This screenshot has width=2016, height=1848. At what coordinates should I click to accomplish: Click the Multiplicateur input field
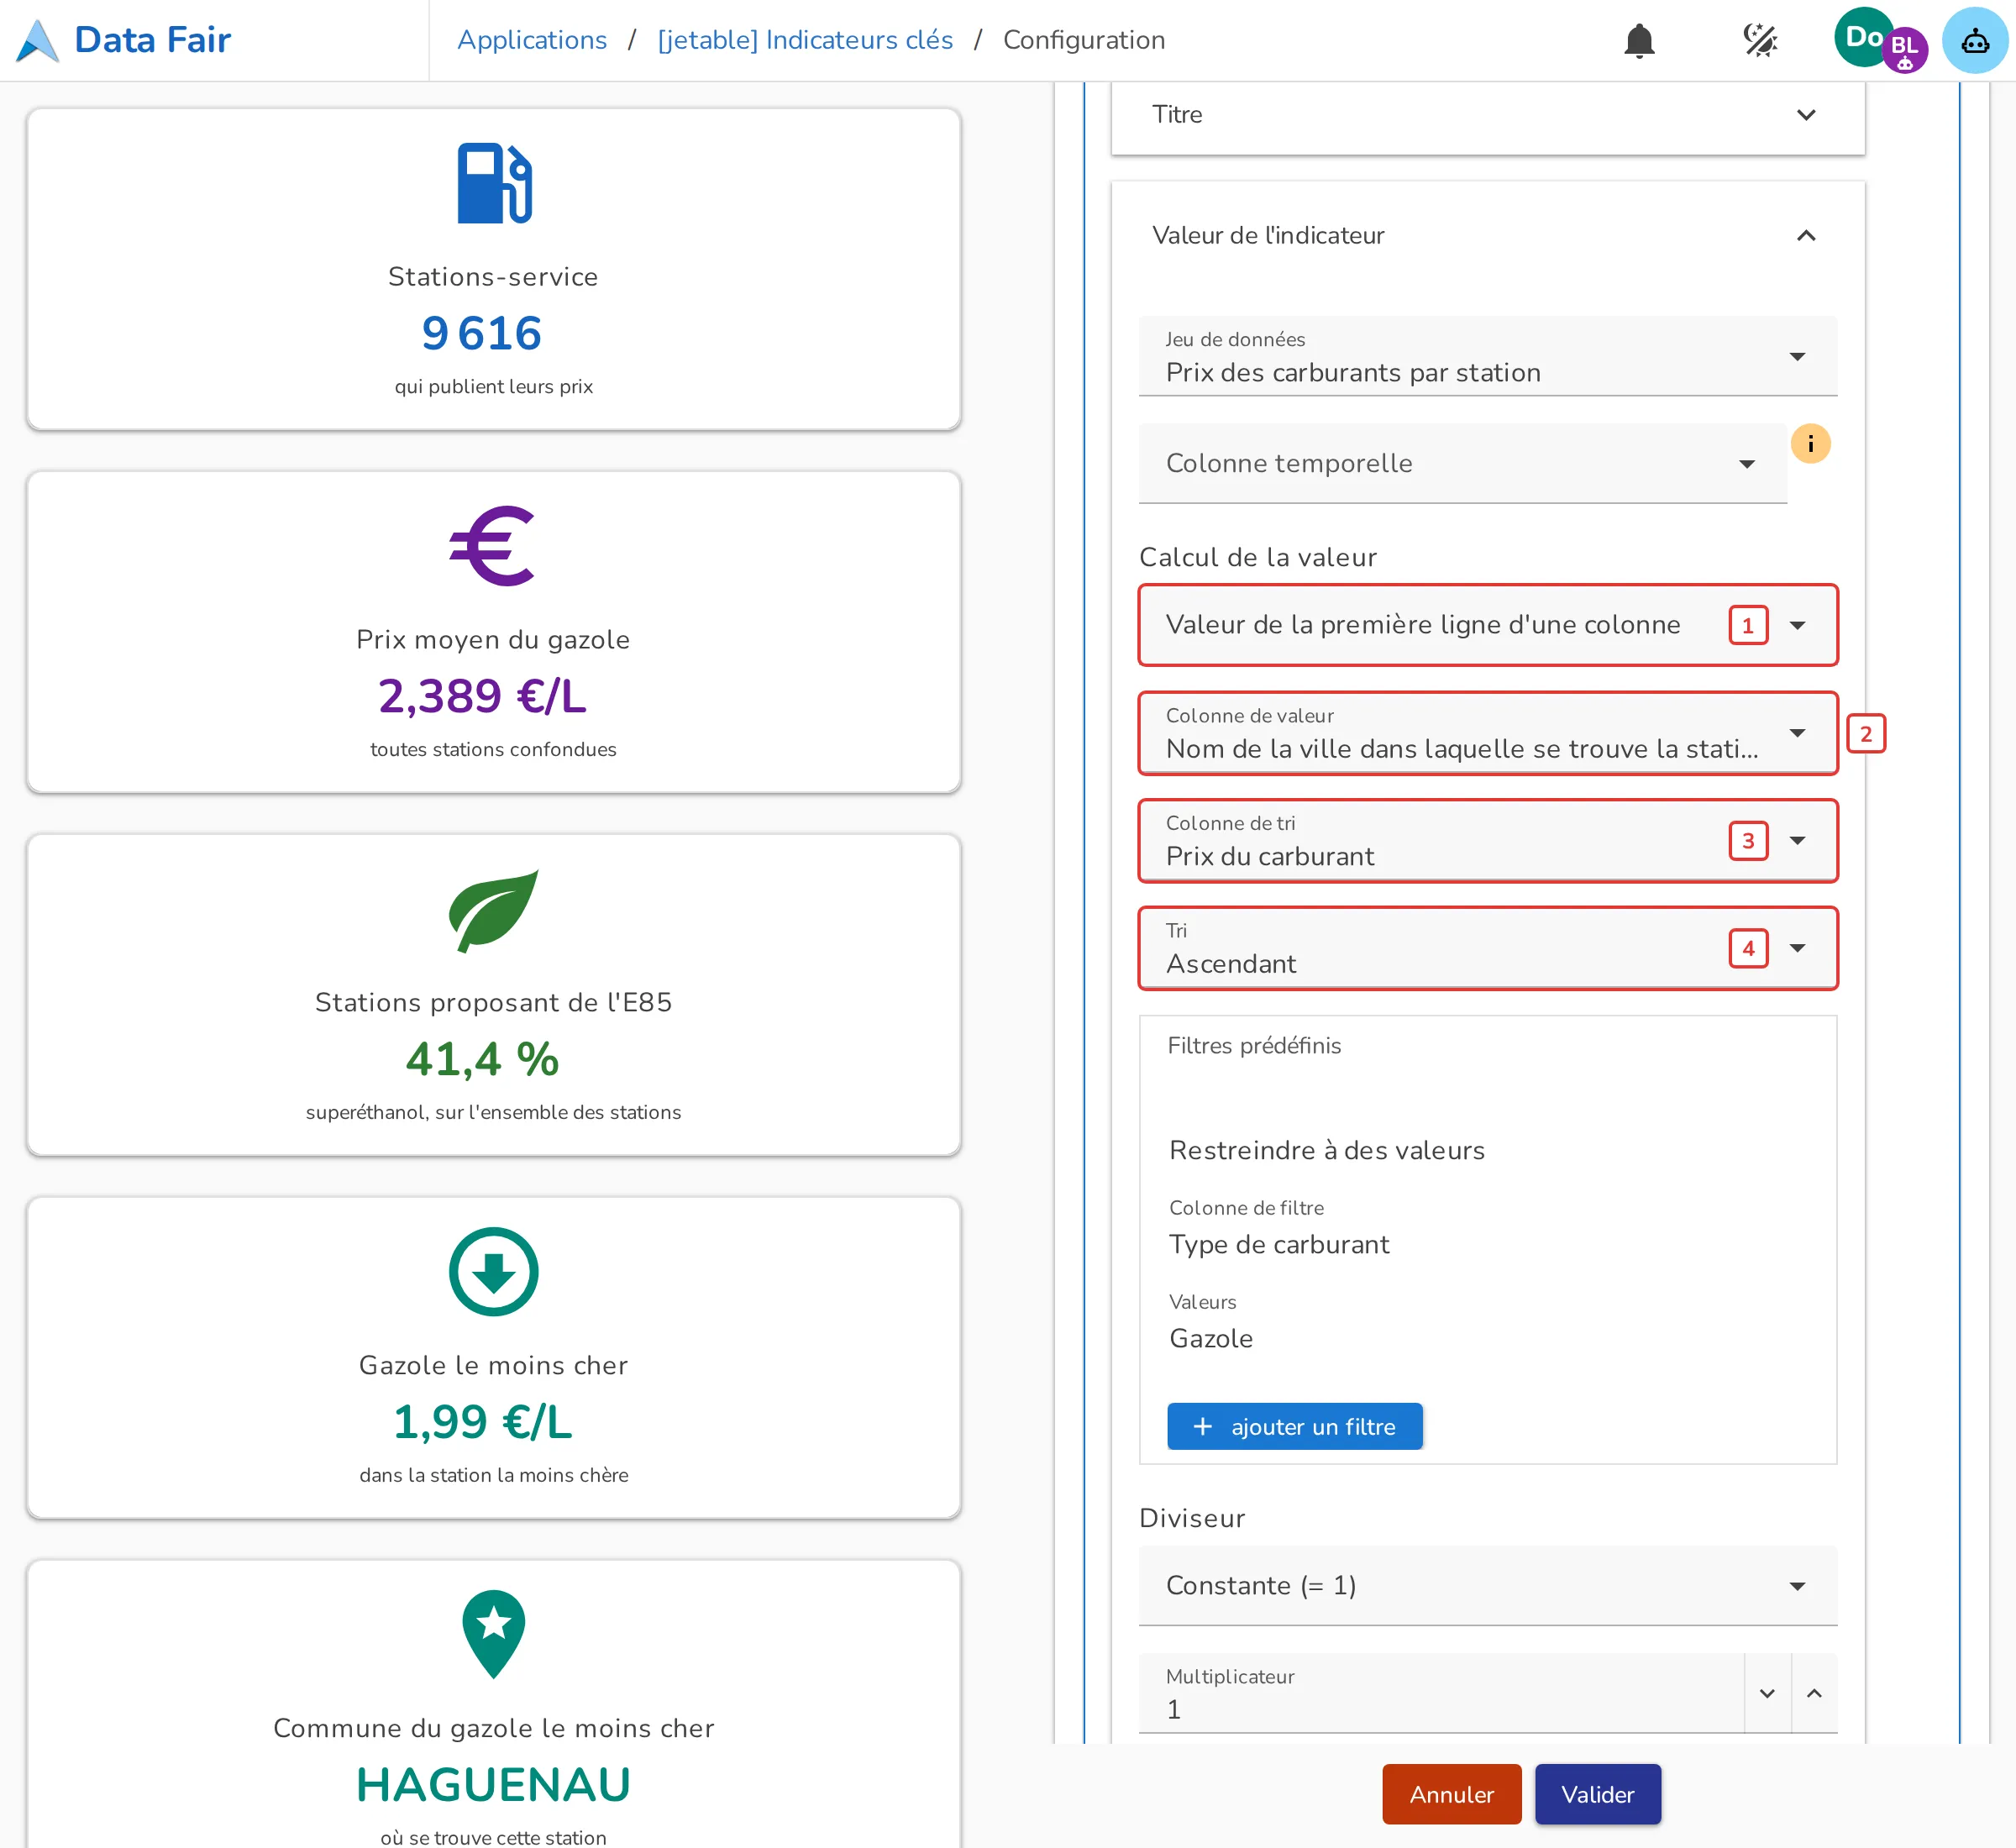click(x=1441, y=1693)
